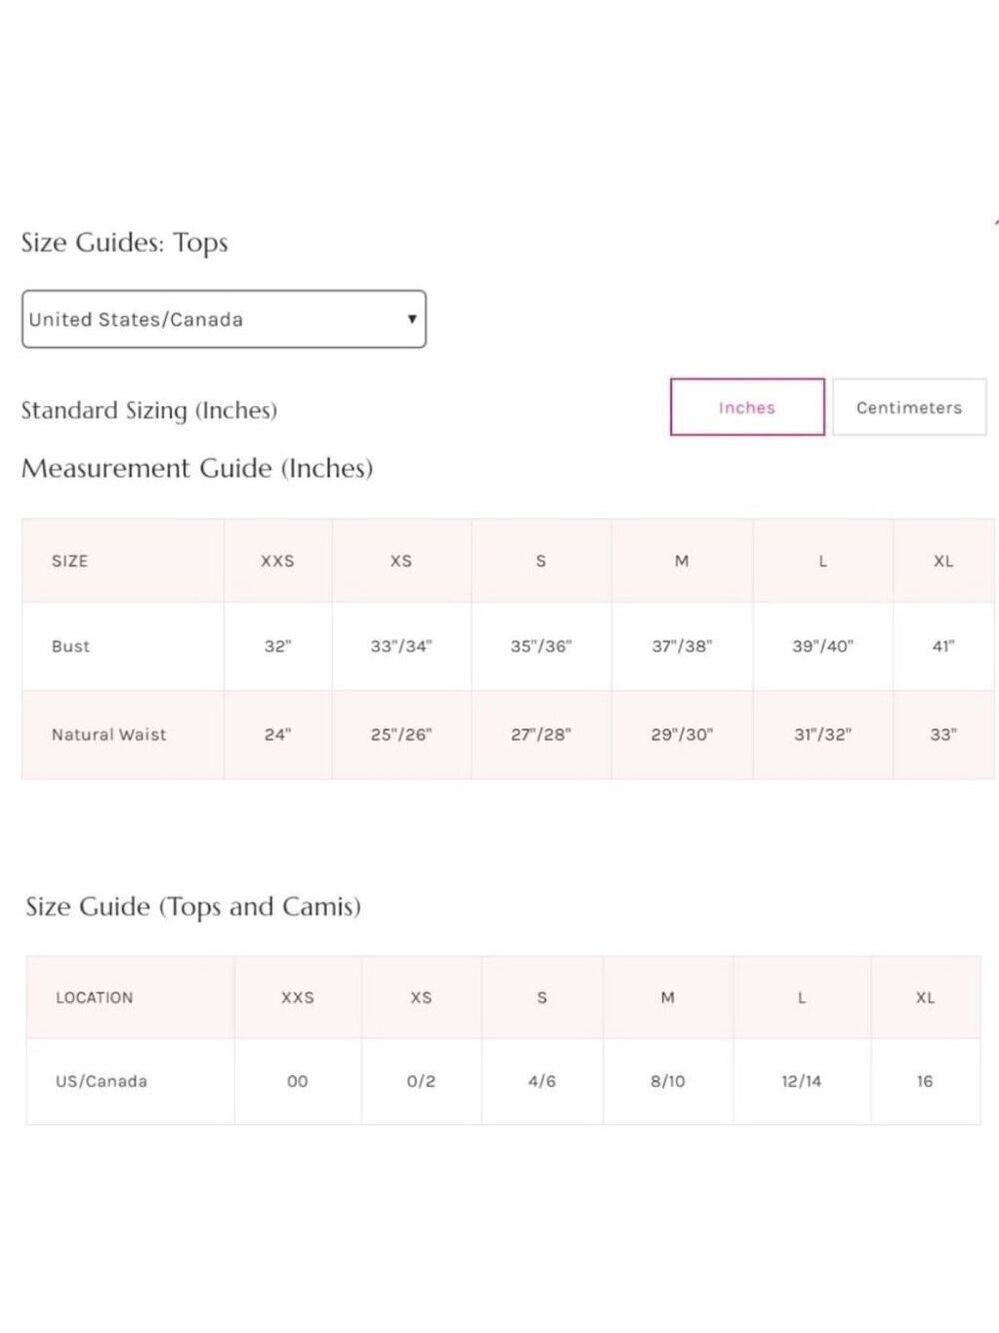Screen dimensions: 999x1333
Task: Click the 00 size cell for XXS
Action: tap(298, 1081)
